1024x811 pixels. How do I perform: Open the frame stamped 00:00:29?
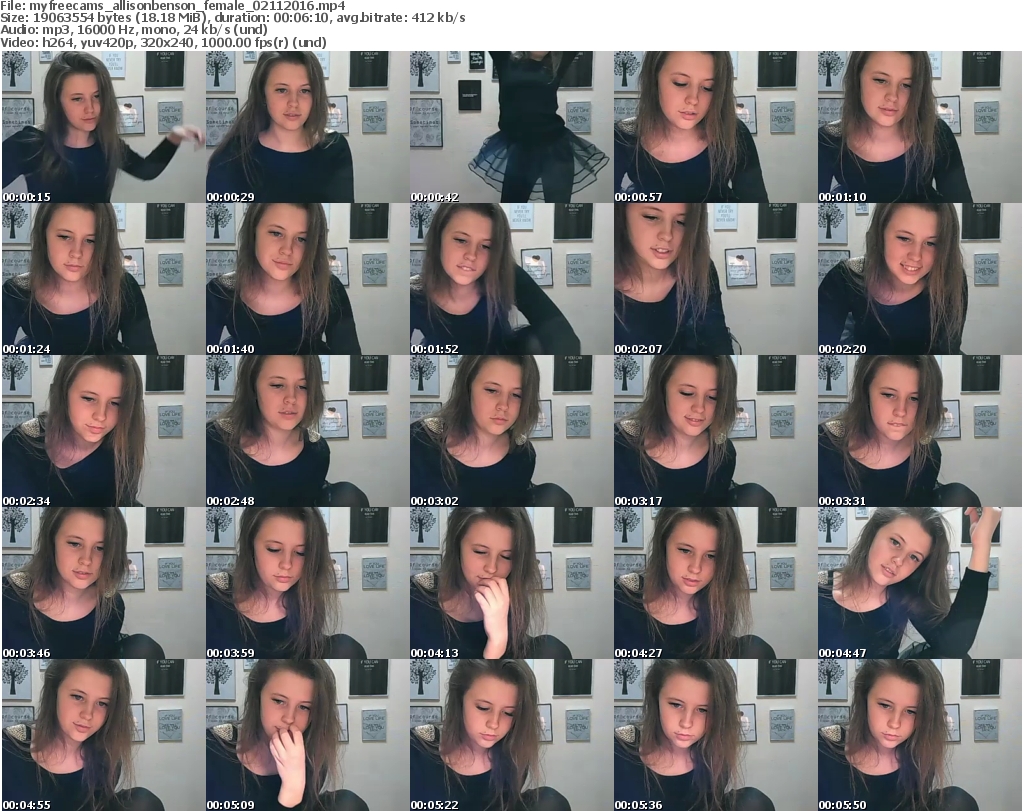tap(307, 127)
